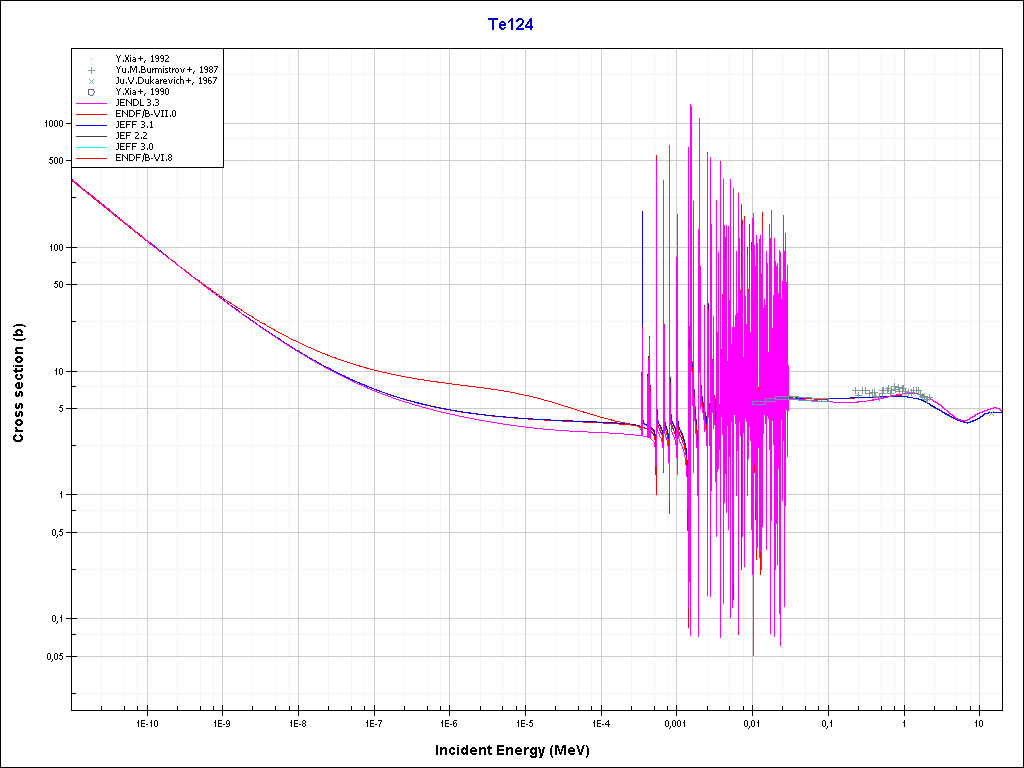This screenshot has width=1024, height=768.
Task: Click the Incident Energy (MeV) axis label
Action: click(x=519, y=750)
